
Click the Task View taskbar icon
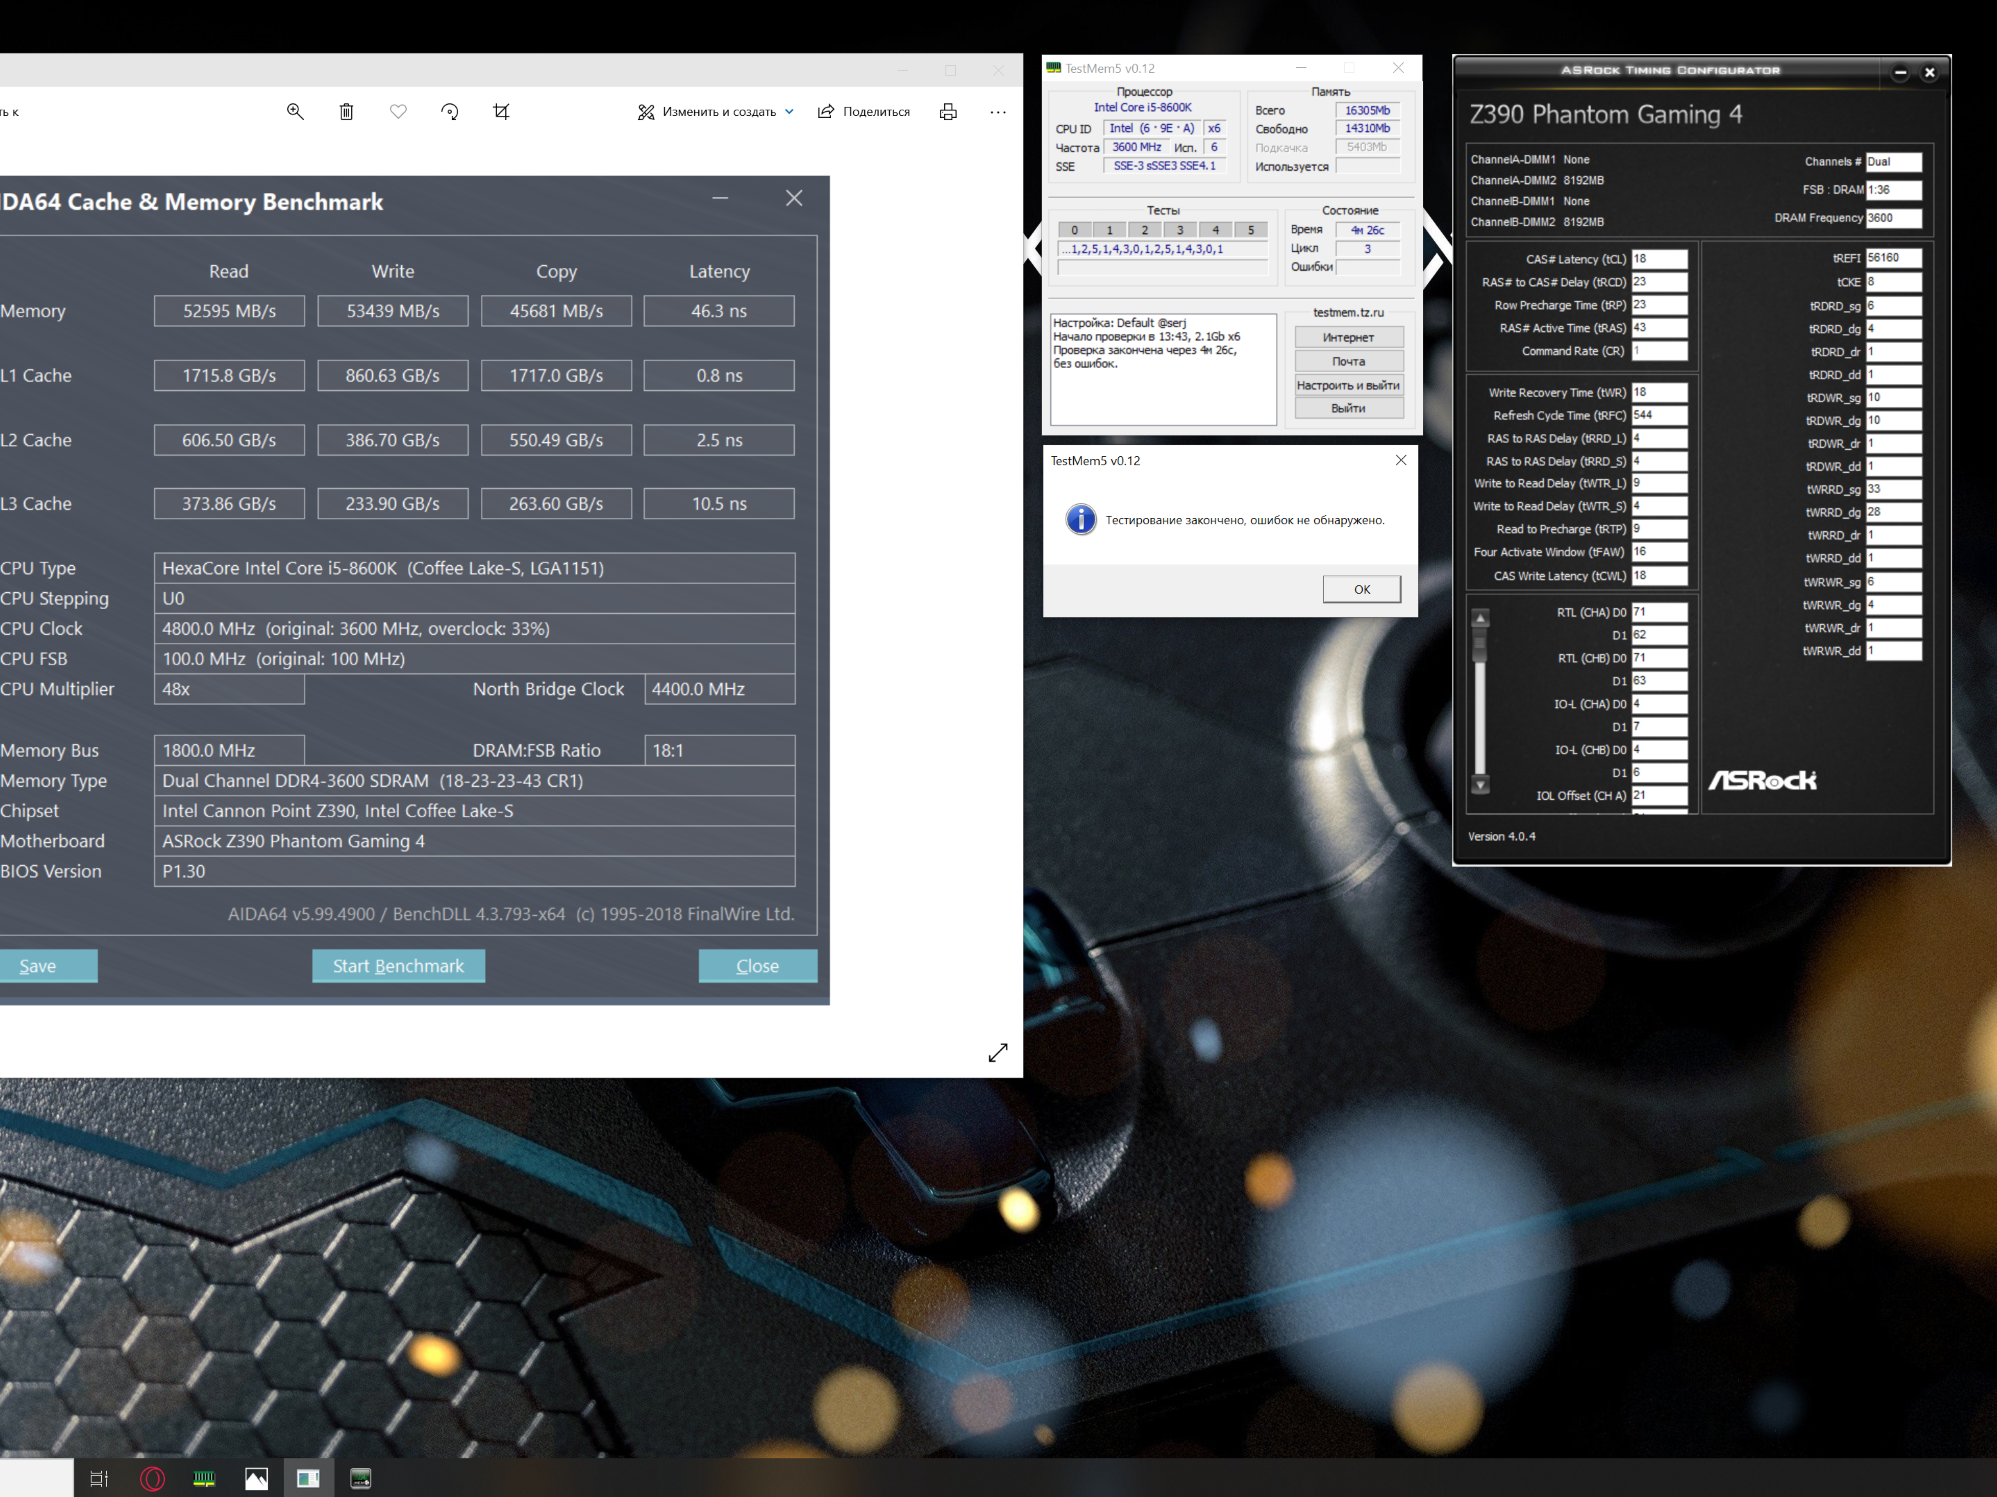click(x=99, y=1478)
